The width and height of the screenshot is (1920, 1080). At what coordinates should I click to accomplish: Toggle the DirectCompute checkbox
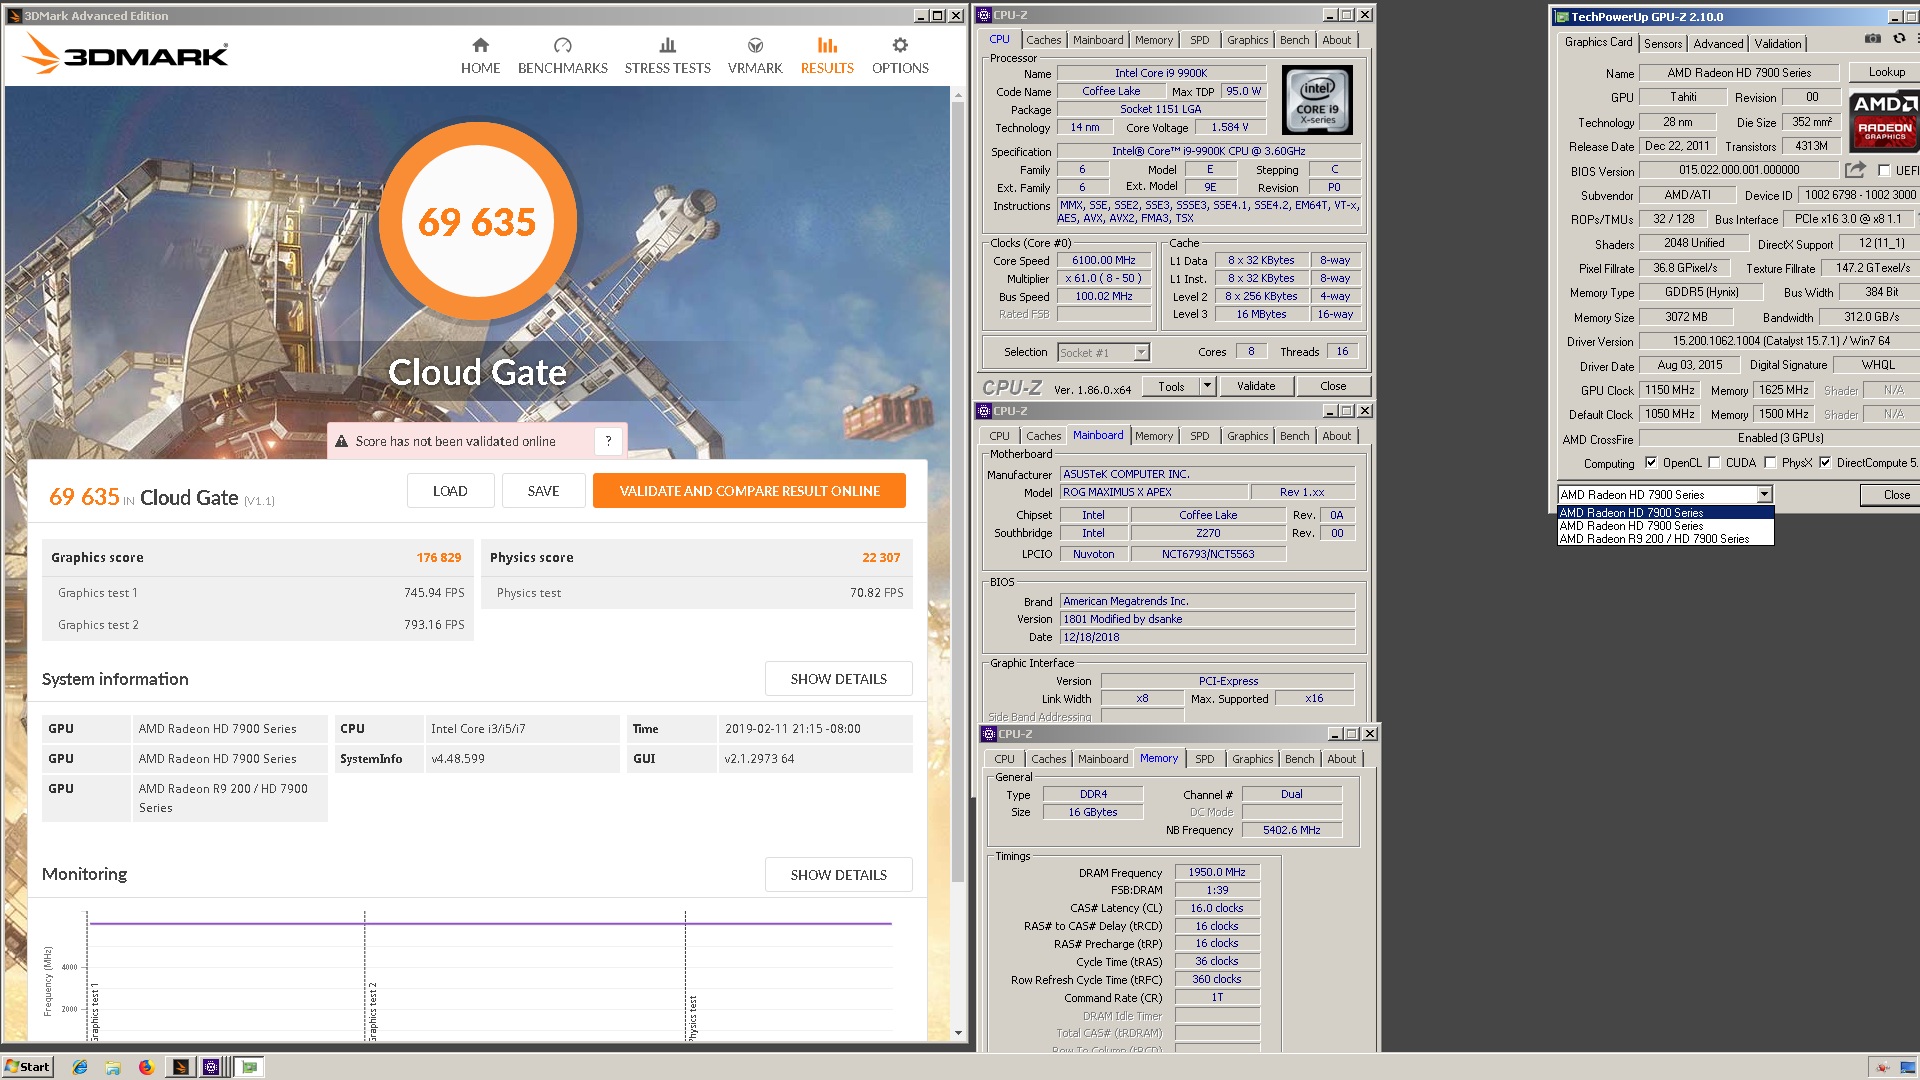(1825, 463)
